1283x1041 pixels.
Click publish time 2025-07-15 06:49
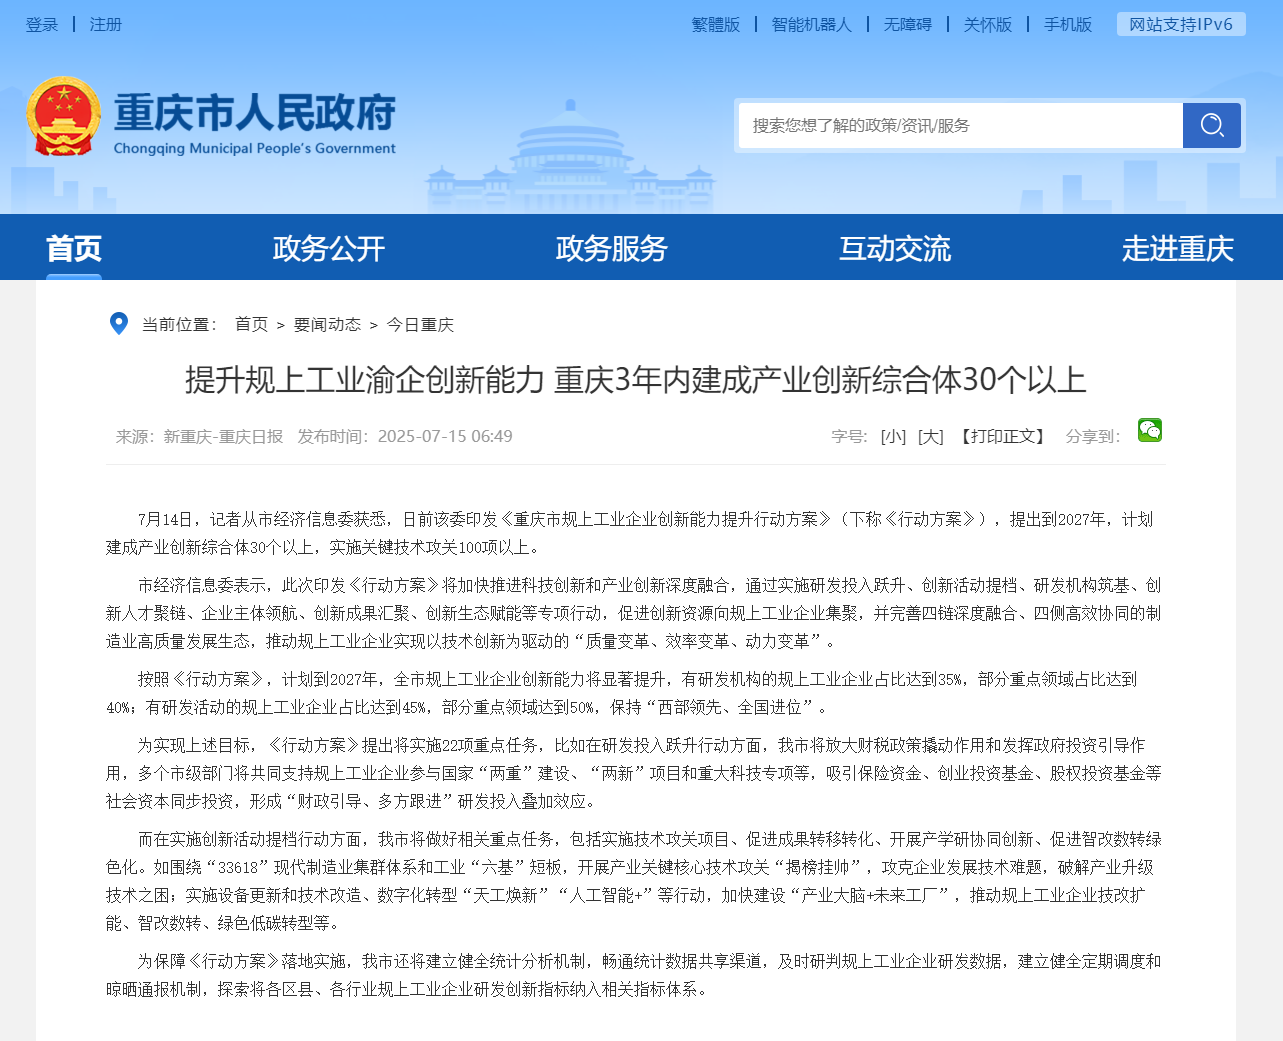point(445,436)
